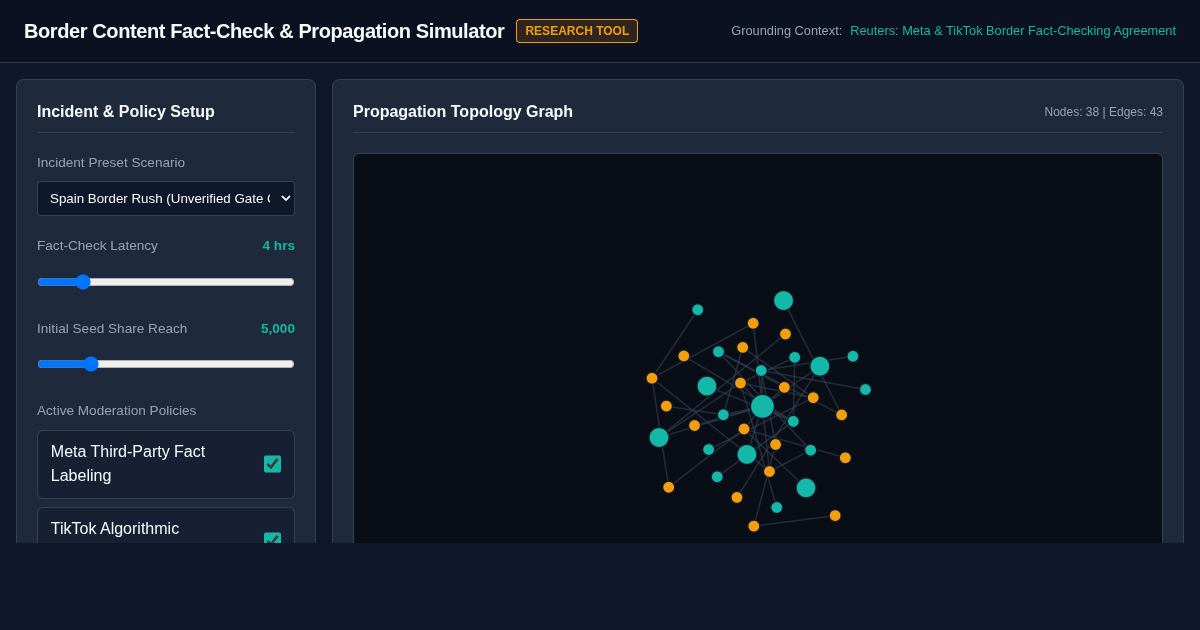
Task: Click the simulator title in the header
Action: [x=264, y=31]
